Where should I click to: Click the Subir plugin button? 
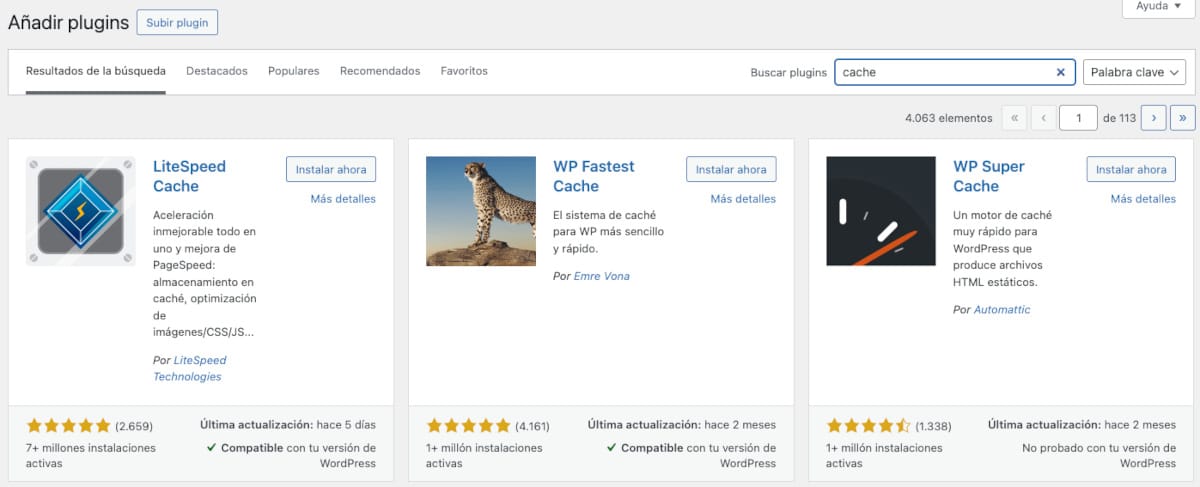coord(177,22)
